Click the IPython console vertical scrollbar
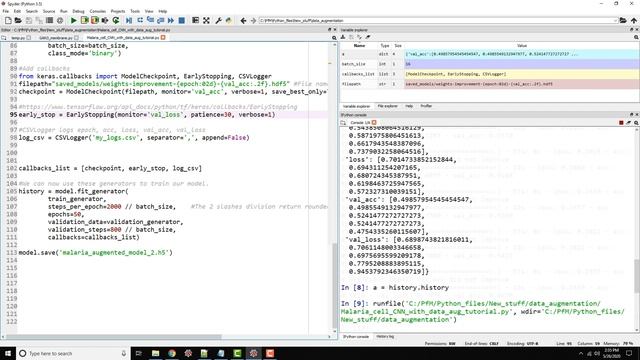The image size is (640, 360). (x=637, y=276)
